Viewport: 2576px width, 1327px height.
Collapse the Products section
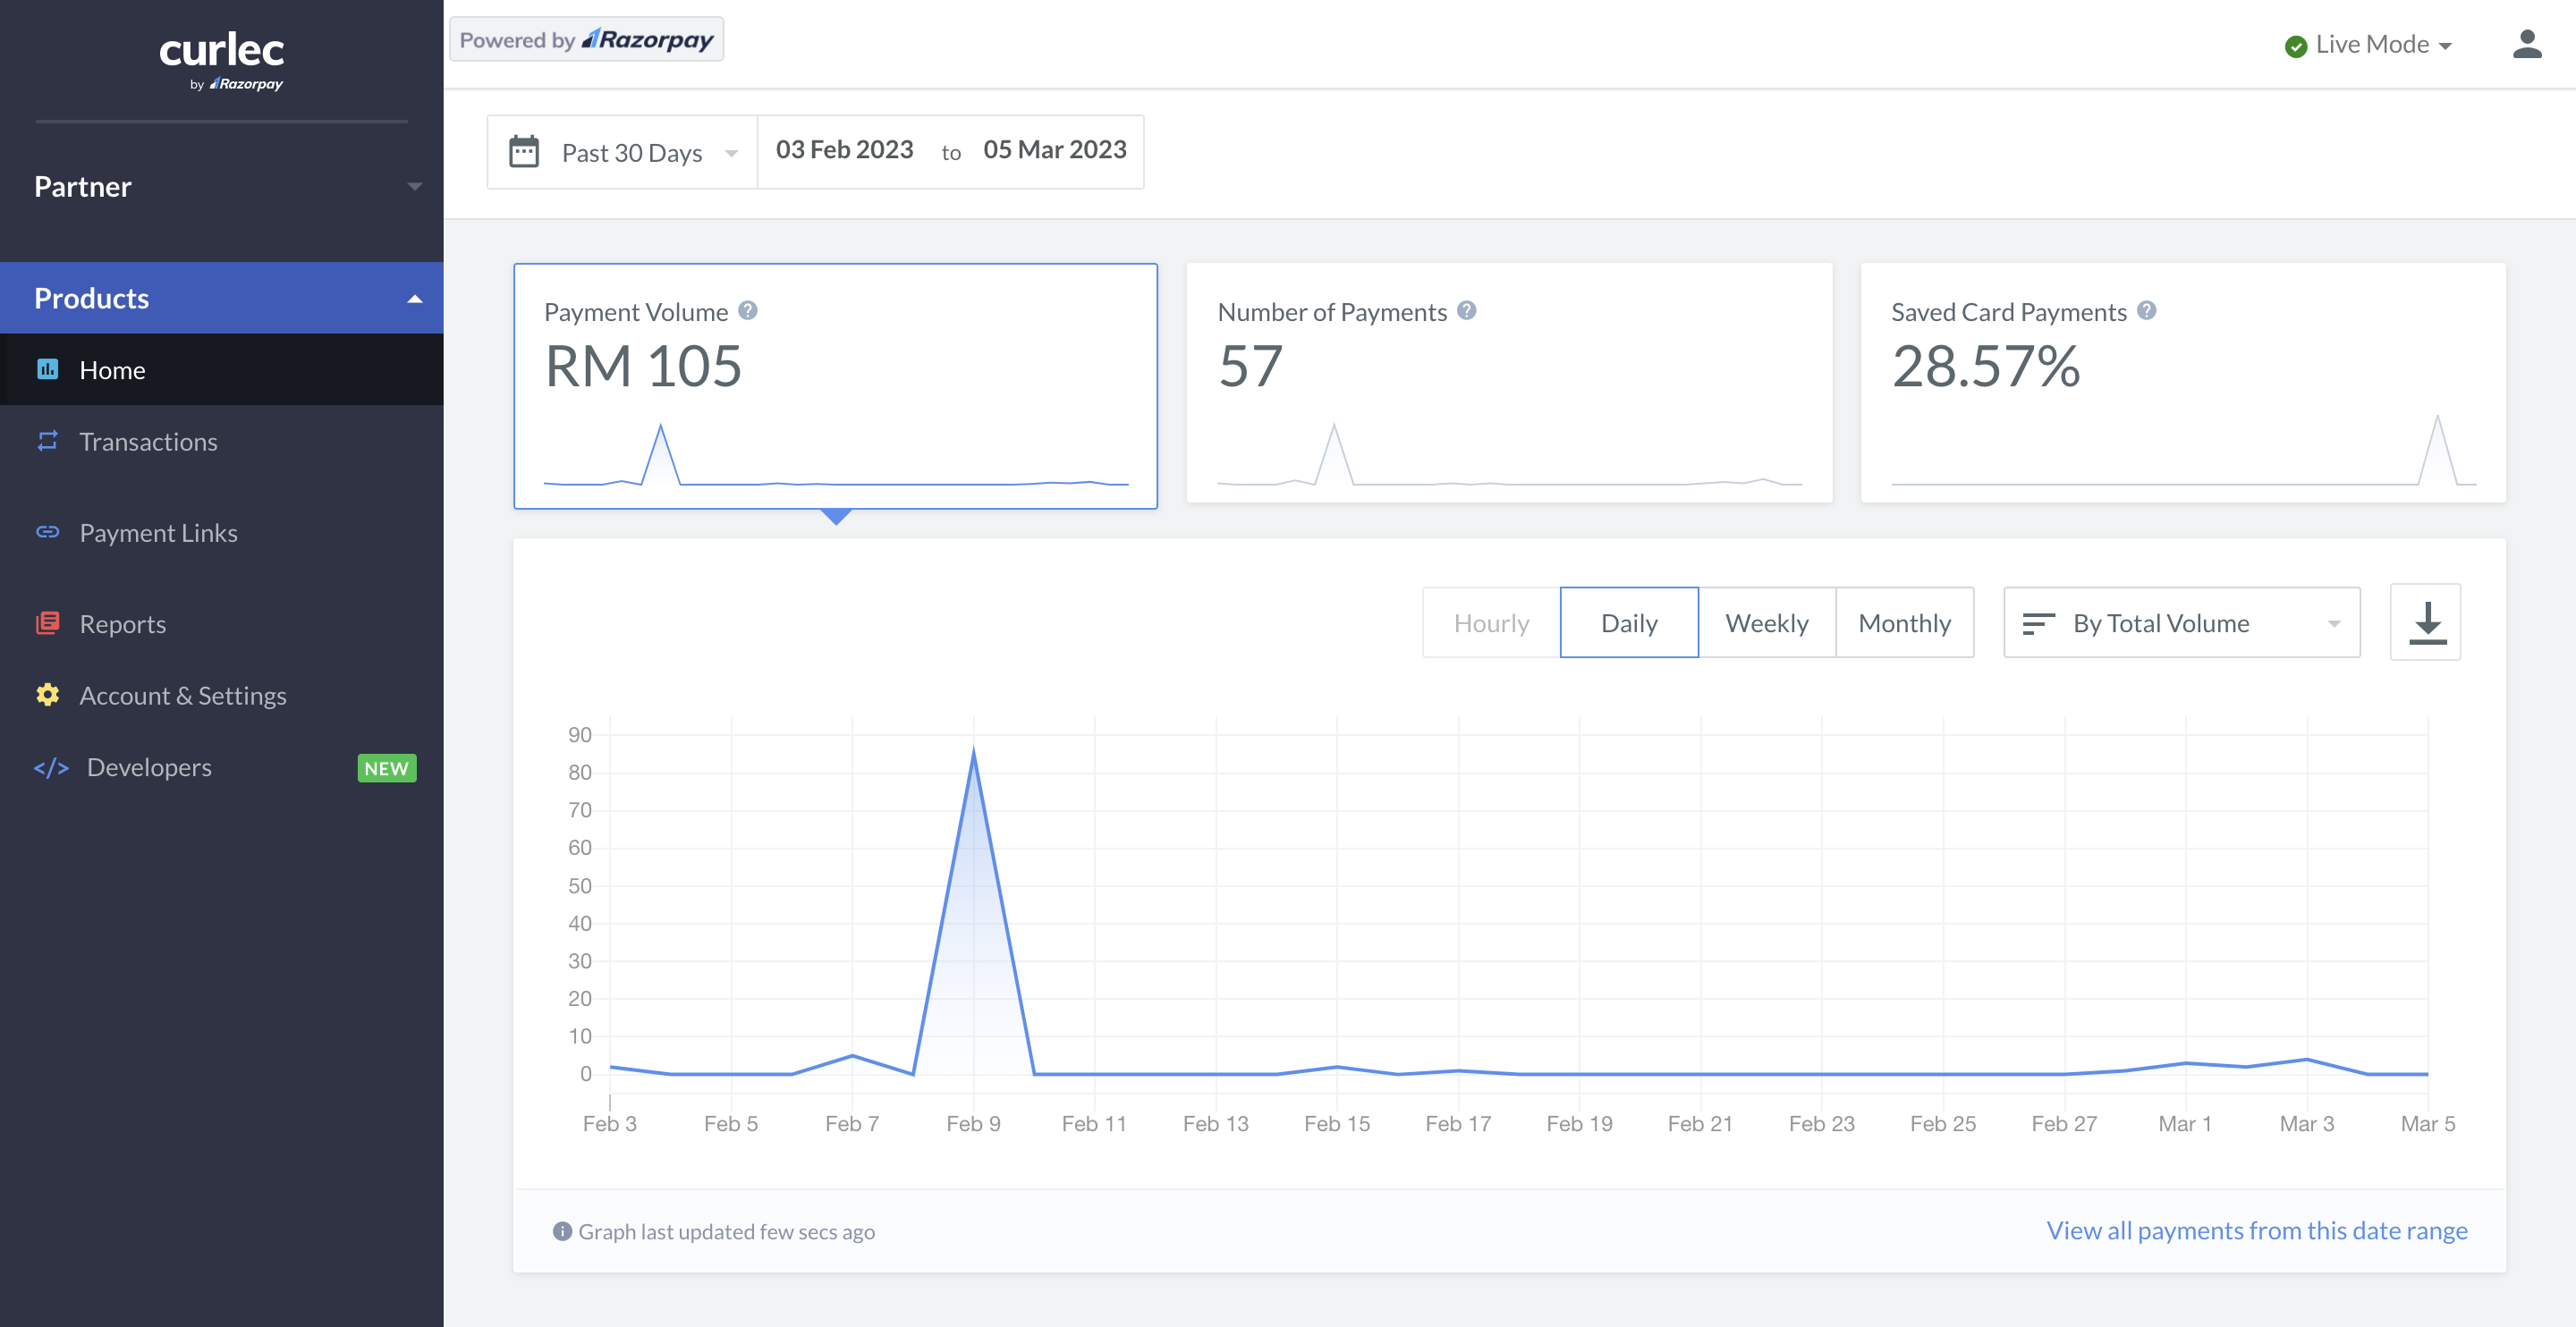pyautogui.click(x=222, y=298)
